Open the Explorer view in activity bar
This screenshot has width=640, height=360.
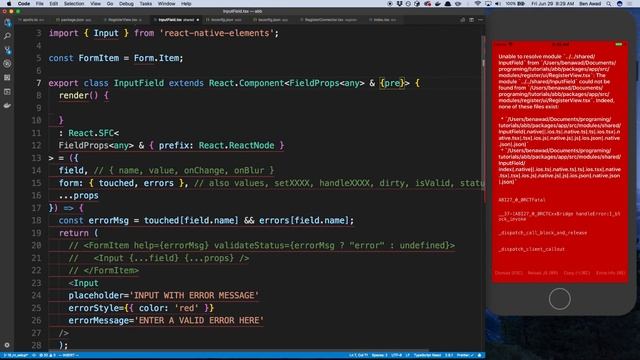7,23
